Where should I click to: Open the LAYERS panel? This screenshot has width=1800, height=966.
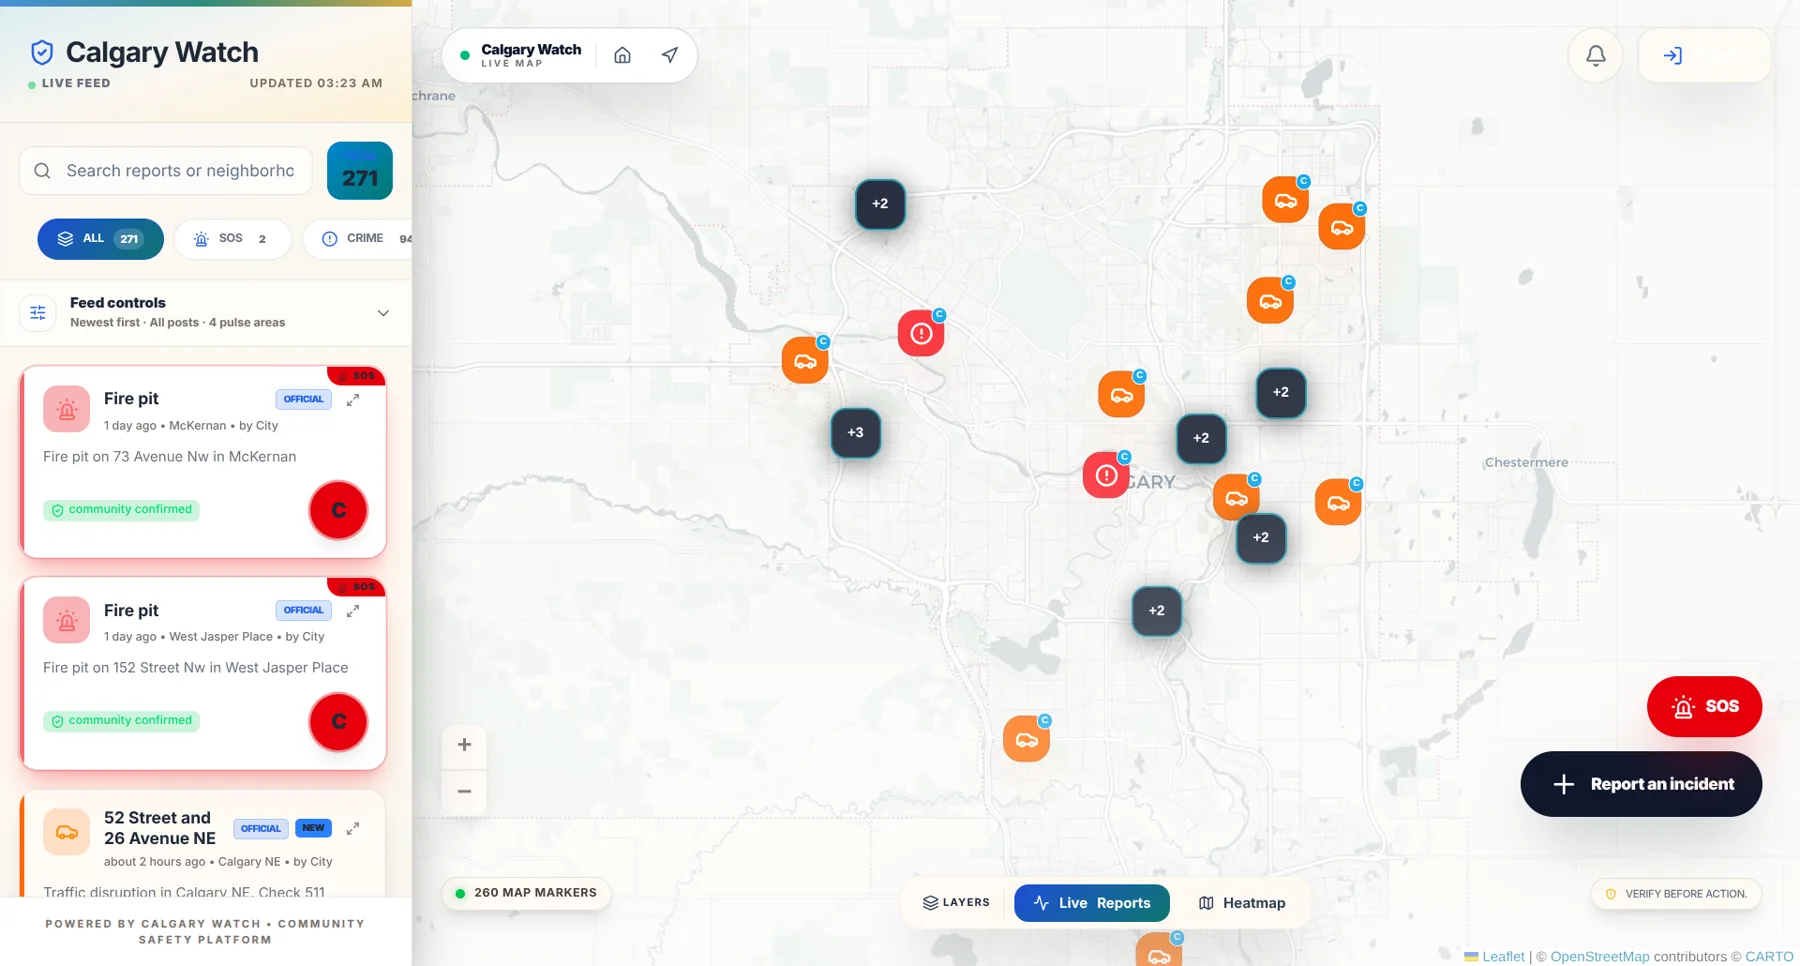956,903
